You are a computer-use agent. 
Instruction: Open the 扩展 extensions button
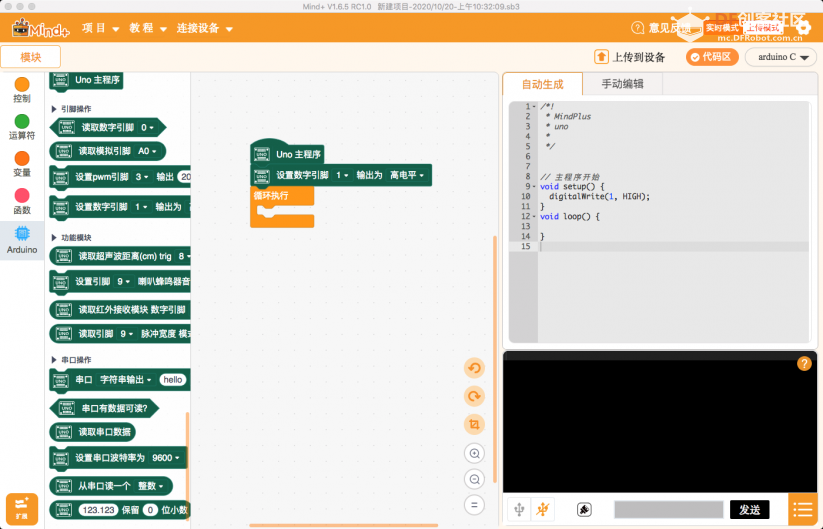click(x=22, y=509)
